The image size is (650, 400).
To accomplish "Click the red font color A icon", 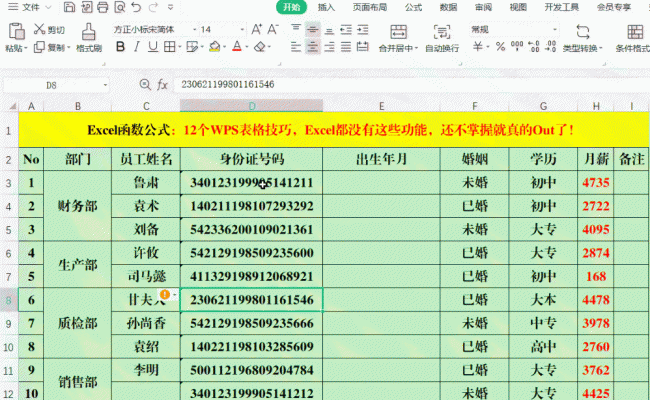I will coord(237,47).
